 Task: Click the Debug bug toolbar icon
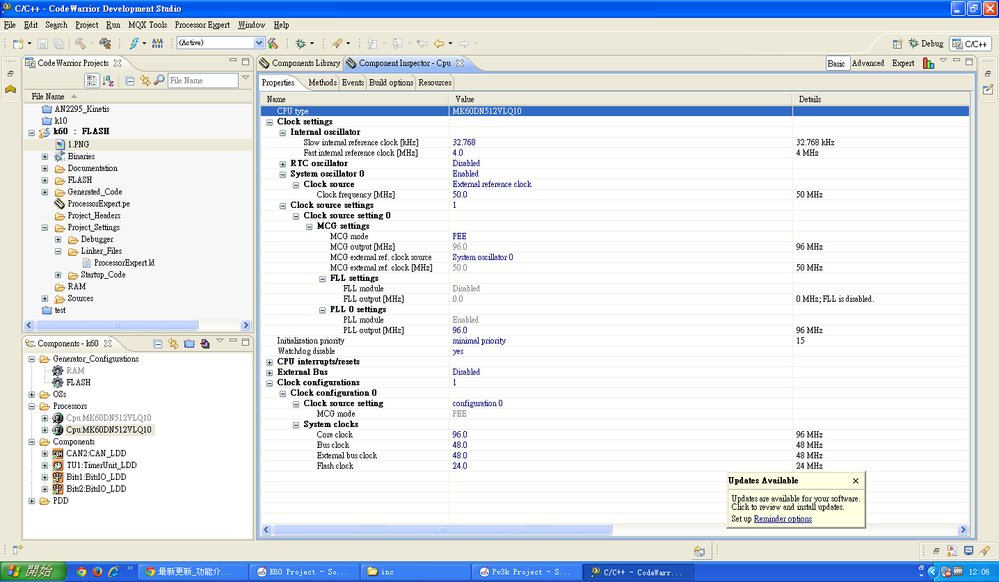tap(301, 43)
